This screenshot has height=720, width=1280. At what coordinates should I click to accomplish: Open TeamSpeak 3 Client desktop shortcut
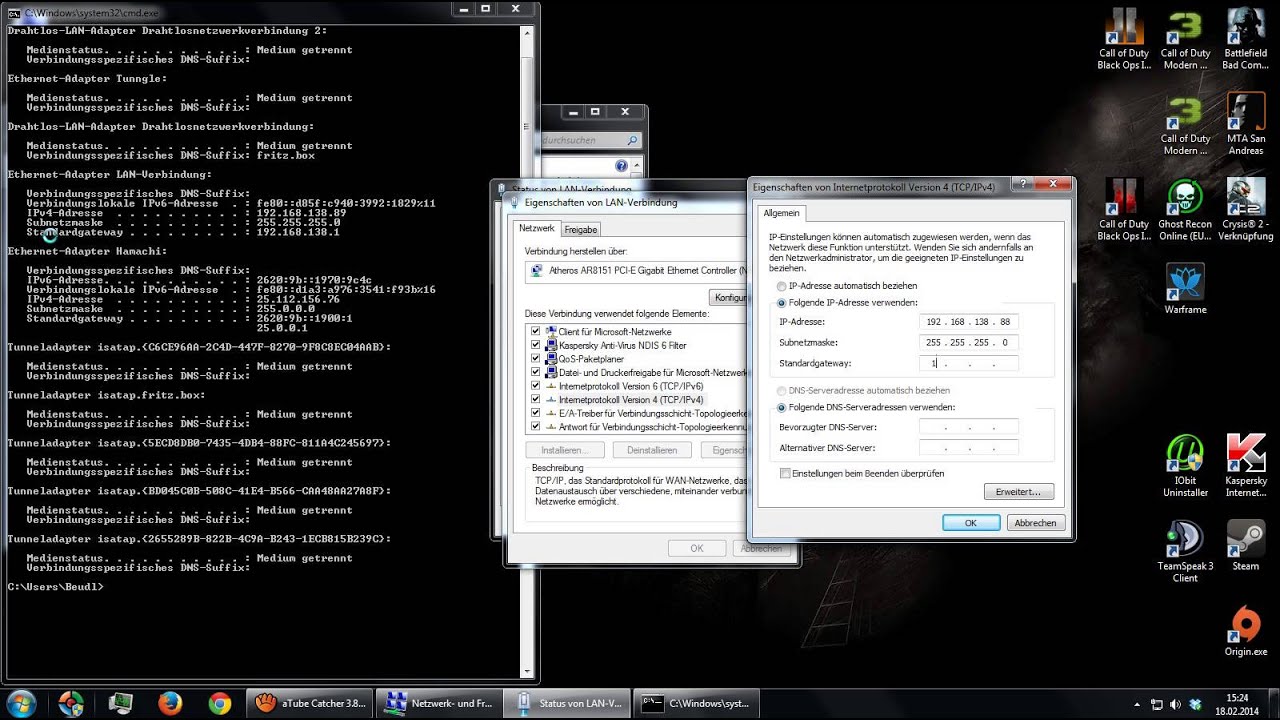pyautogui.click(x=1185, y=552)
